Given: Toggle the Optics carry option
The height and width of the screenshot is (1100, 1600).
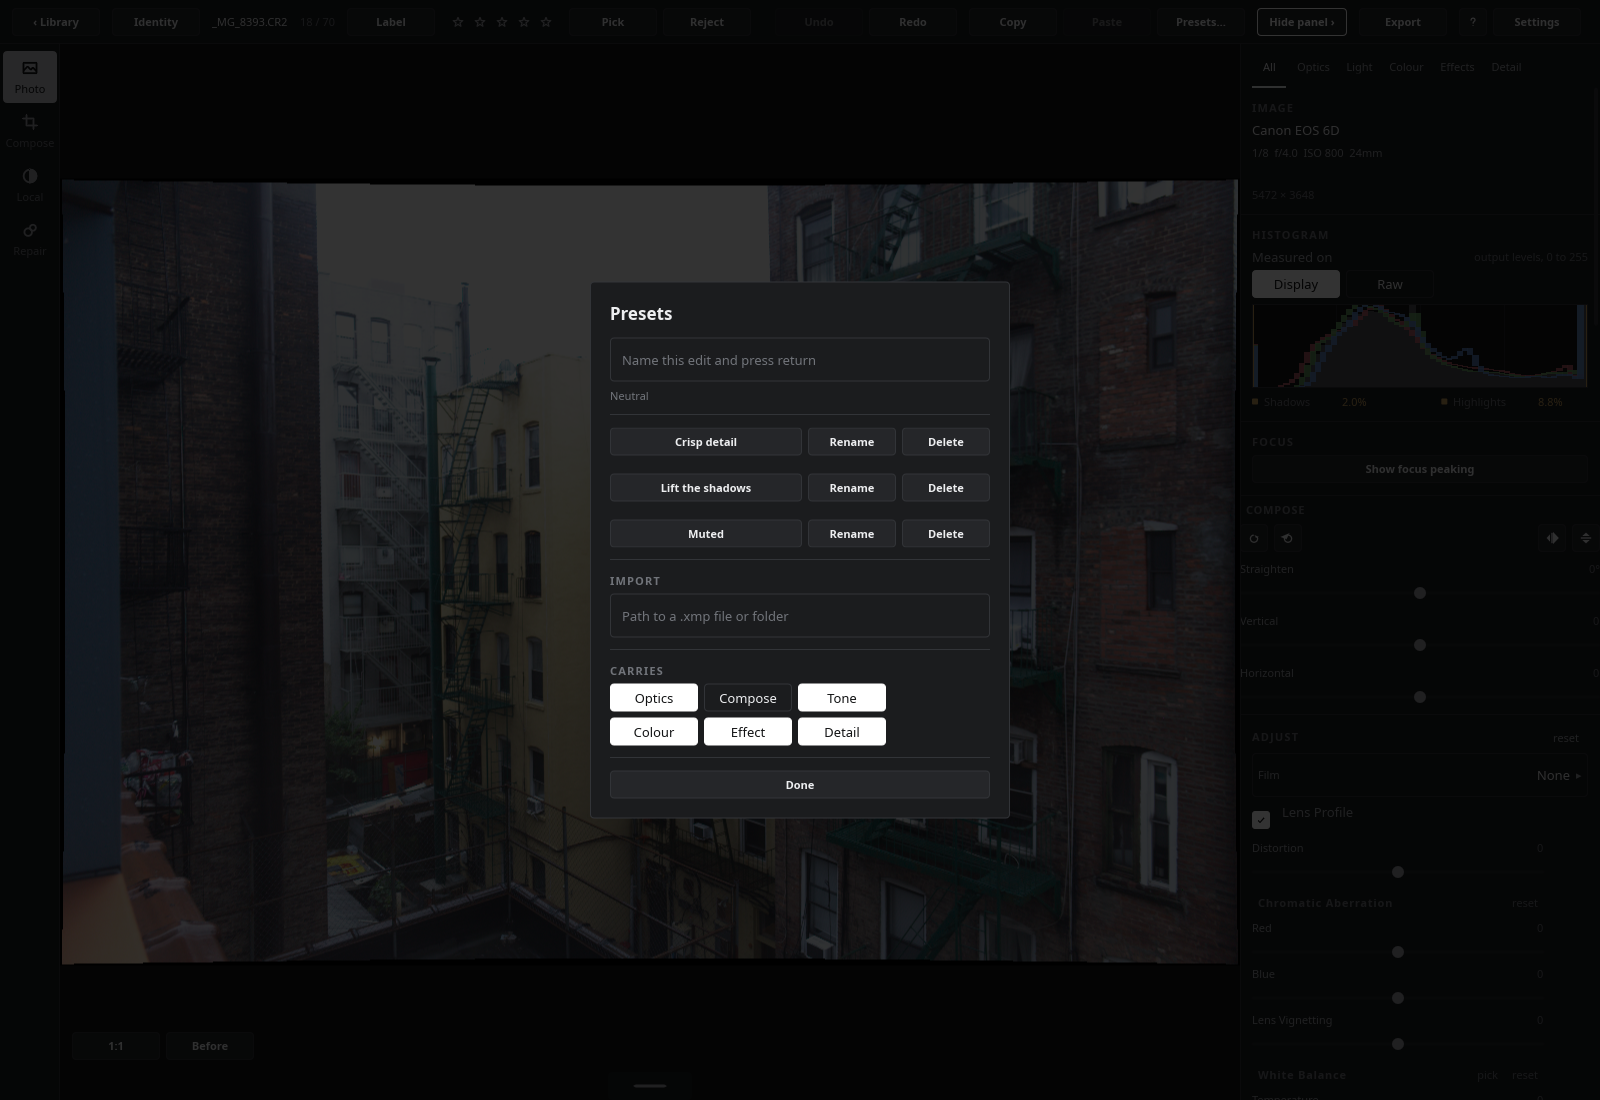Looking at the screenshot, I should point(654,698).
